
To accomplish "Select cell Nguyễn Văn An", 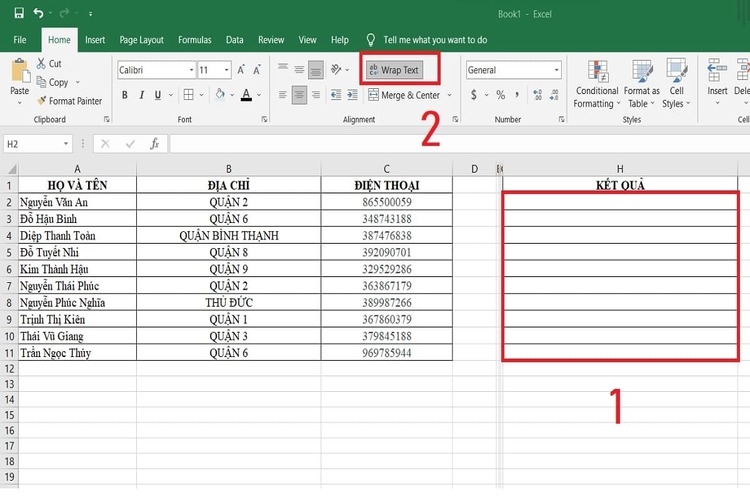I will click(77, 202).
